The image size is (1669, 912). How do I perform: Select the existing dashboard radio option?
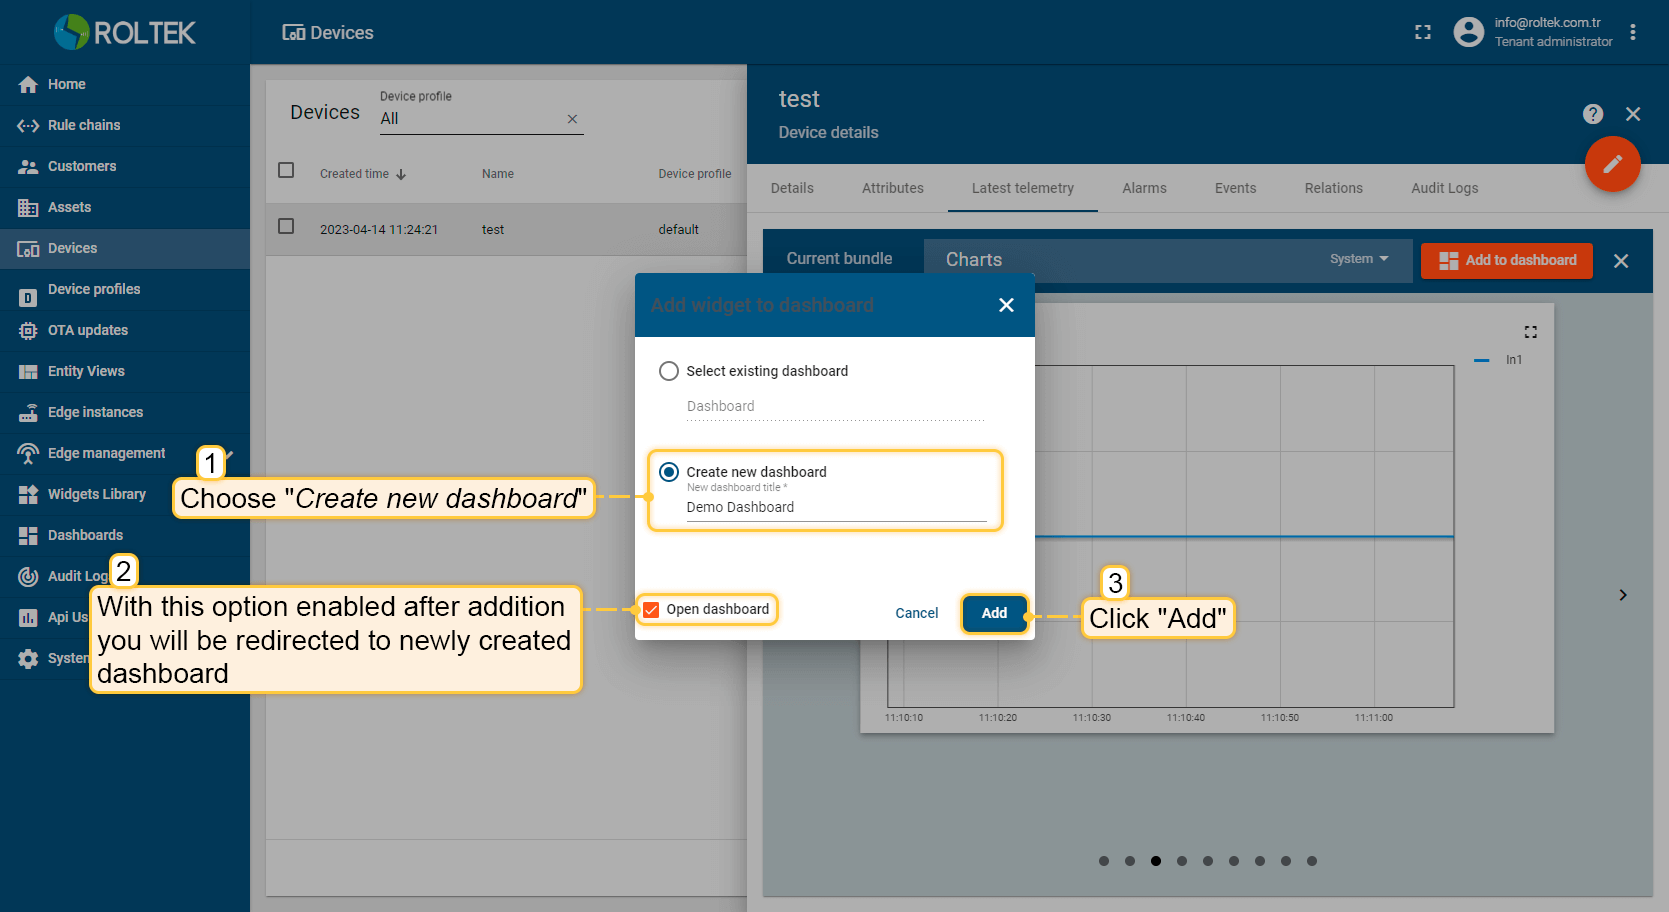669,371
